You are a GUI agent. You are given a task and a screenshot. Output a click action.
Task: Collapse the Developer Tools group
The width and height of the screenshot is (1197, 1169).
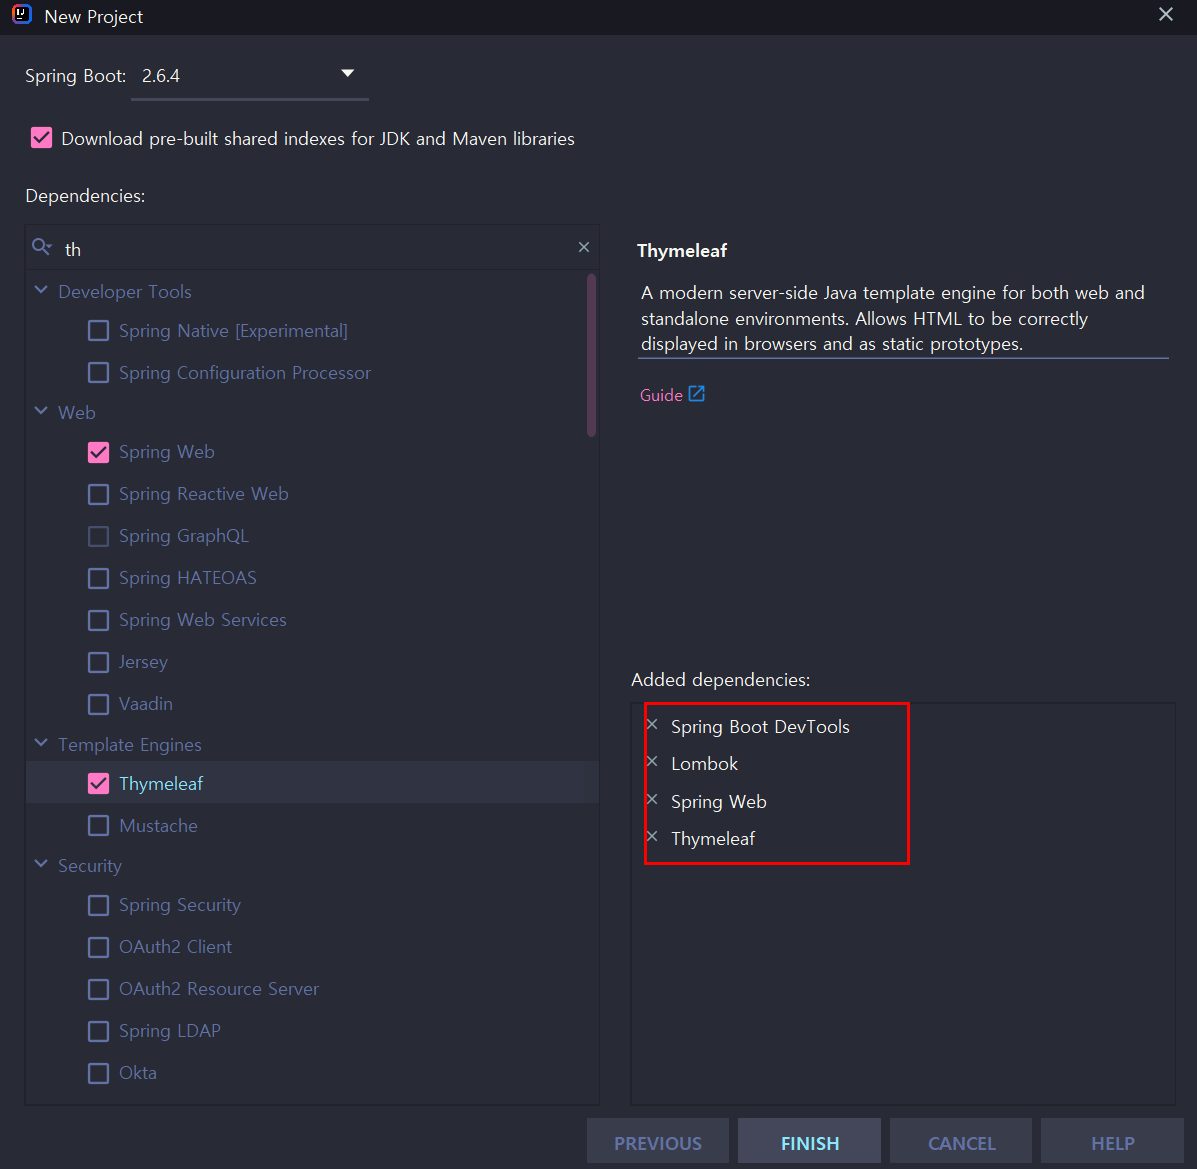point(41,290)
